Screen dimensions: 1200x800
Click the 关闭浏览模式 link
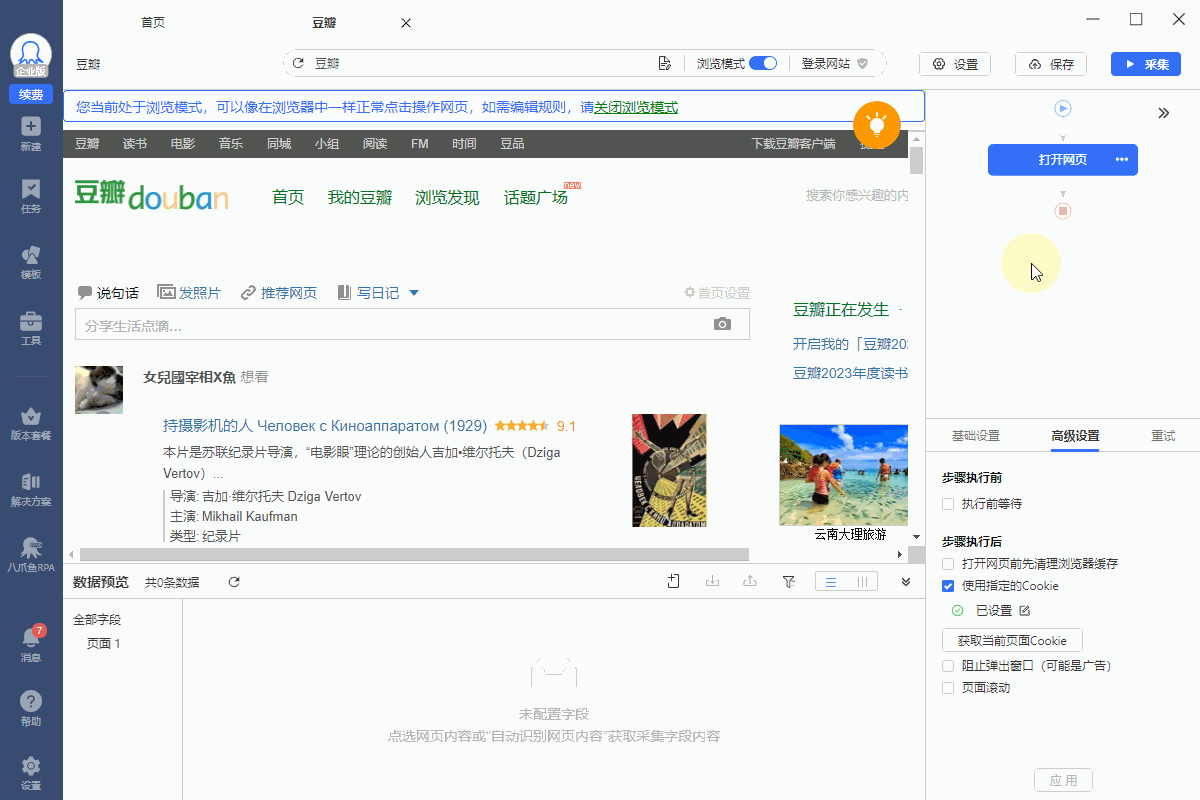click(636, 107)
